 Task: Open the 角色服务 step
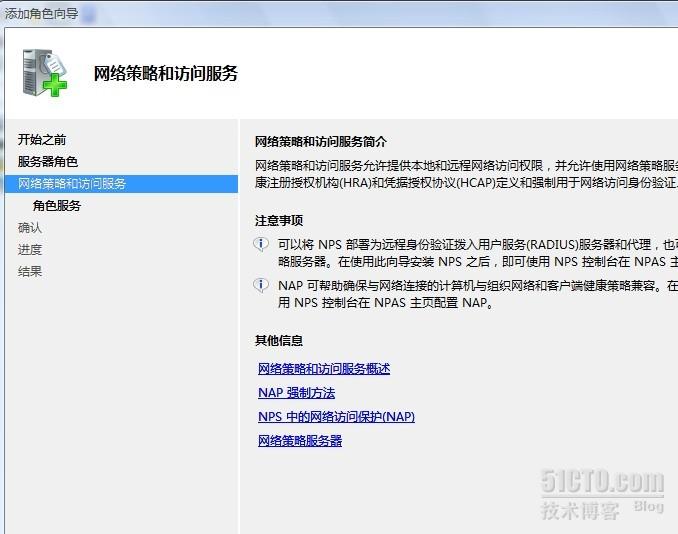57,205
